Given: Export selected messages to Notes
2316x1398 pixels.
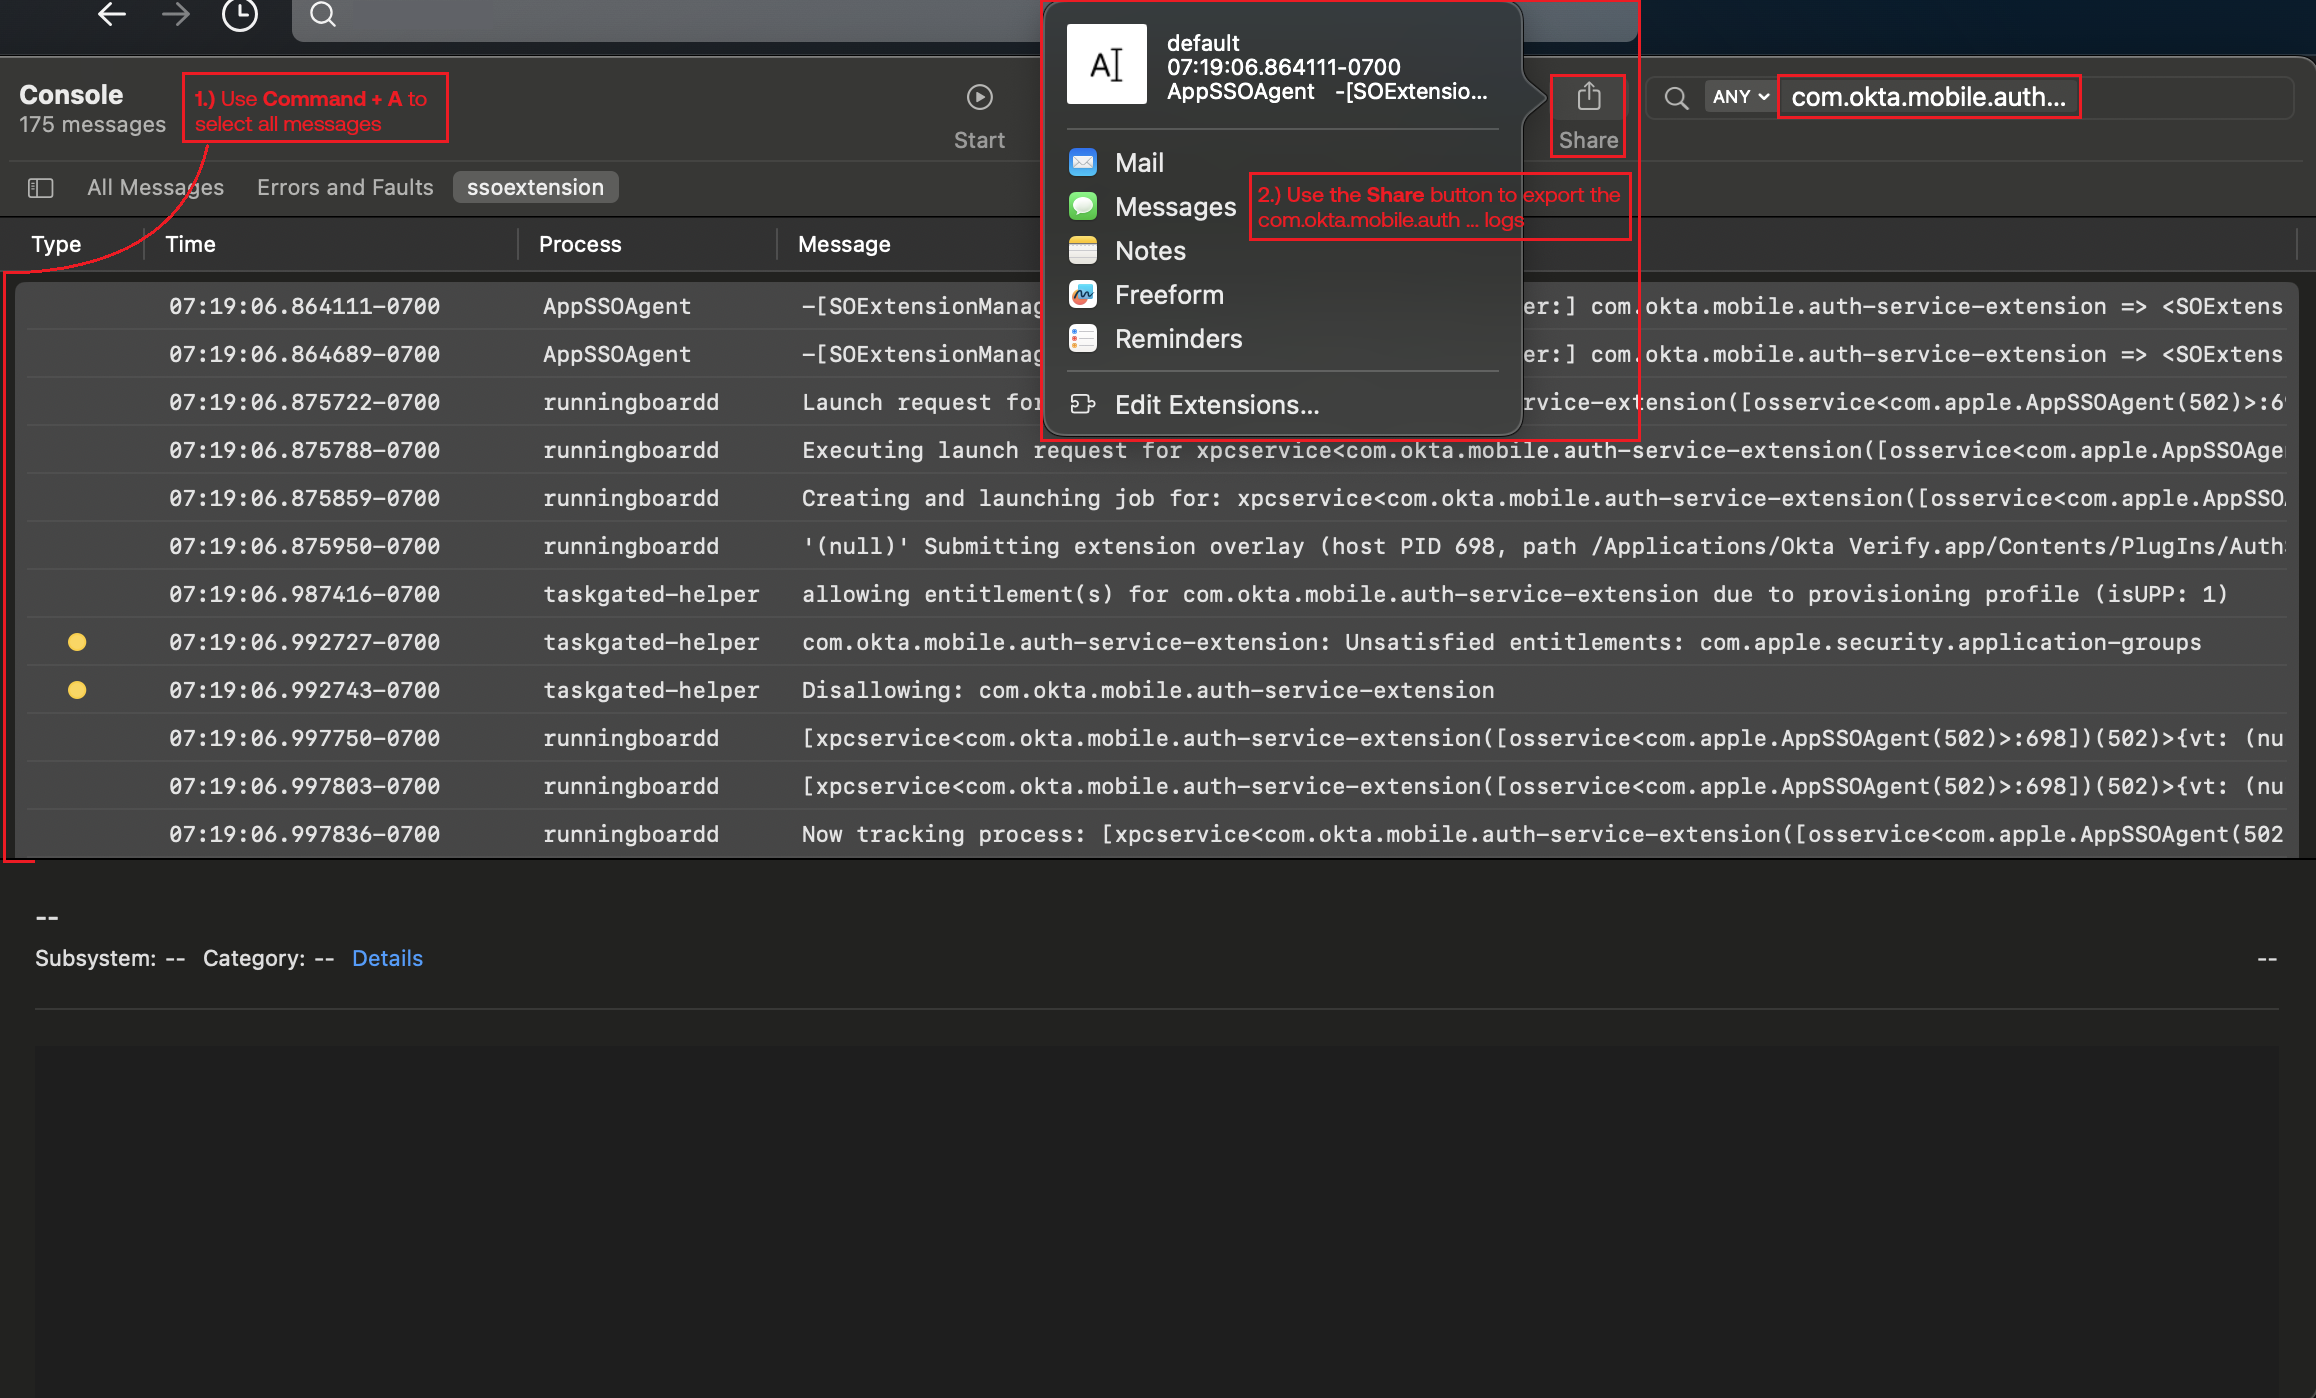Looking at the screenshot, I should click(x=1149, y=250).
